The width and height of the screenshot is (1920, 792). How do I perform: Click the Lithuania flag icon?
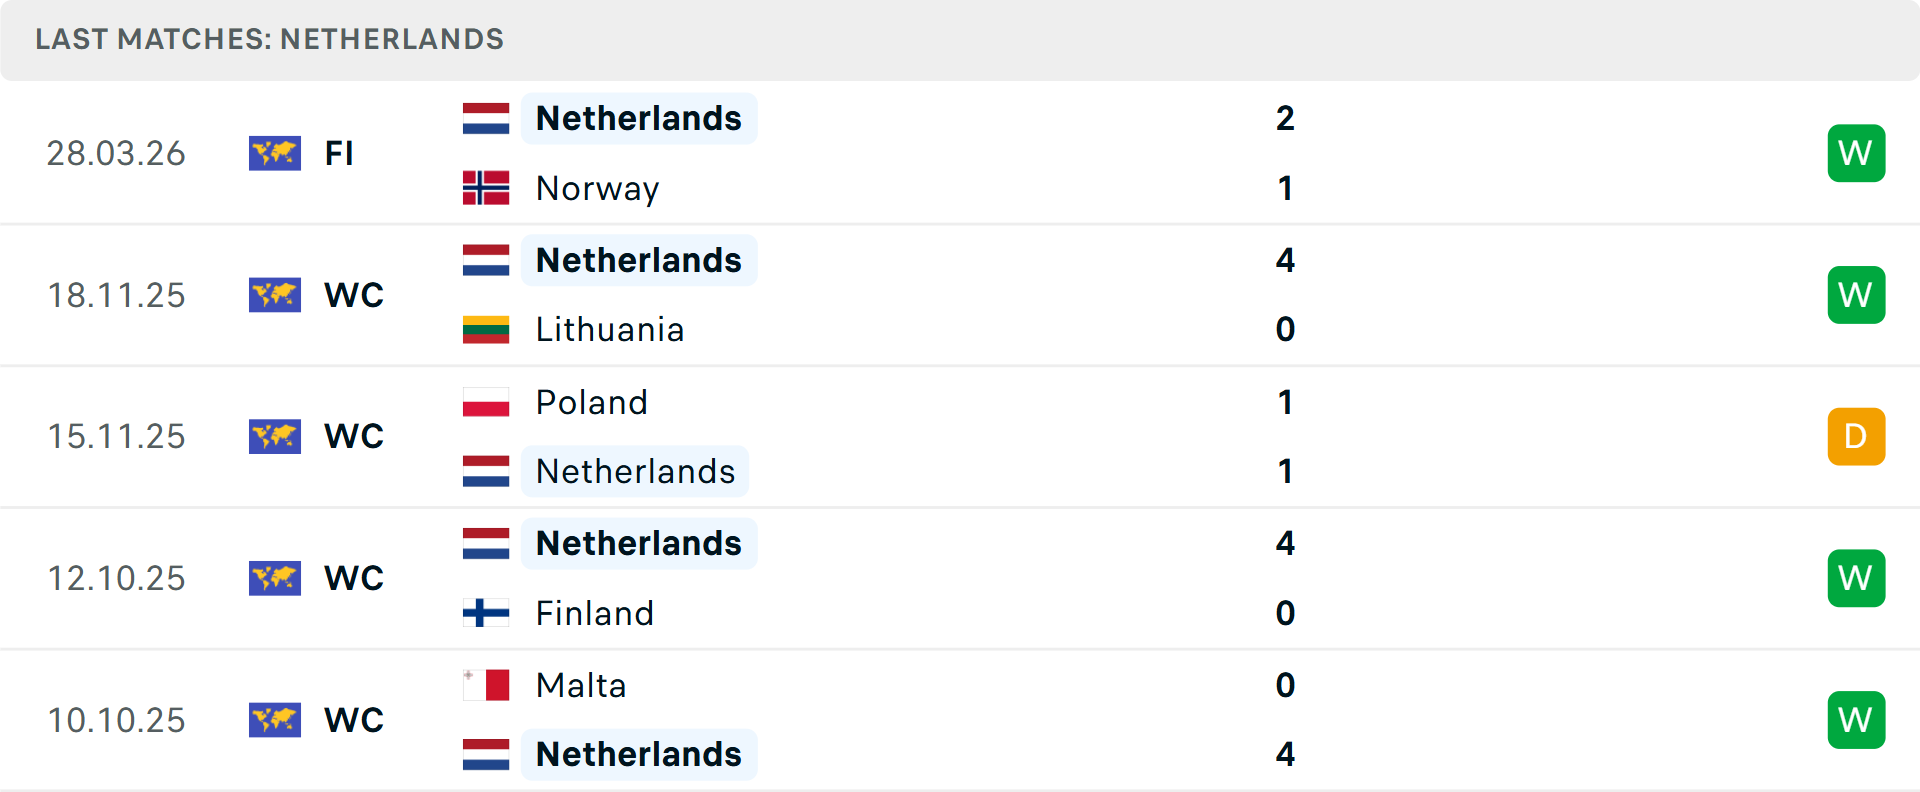click(486, 330)
